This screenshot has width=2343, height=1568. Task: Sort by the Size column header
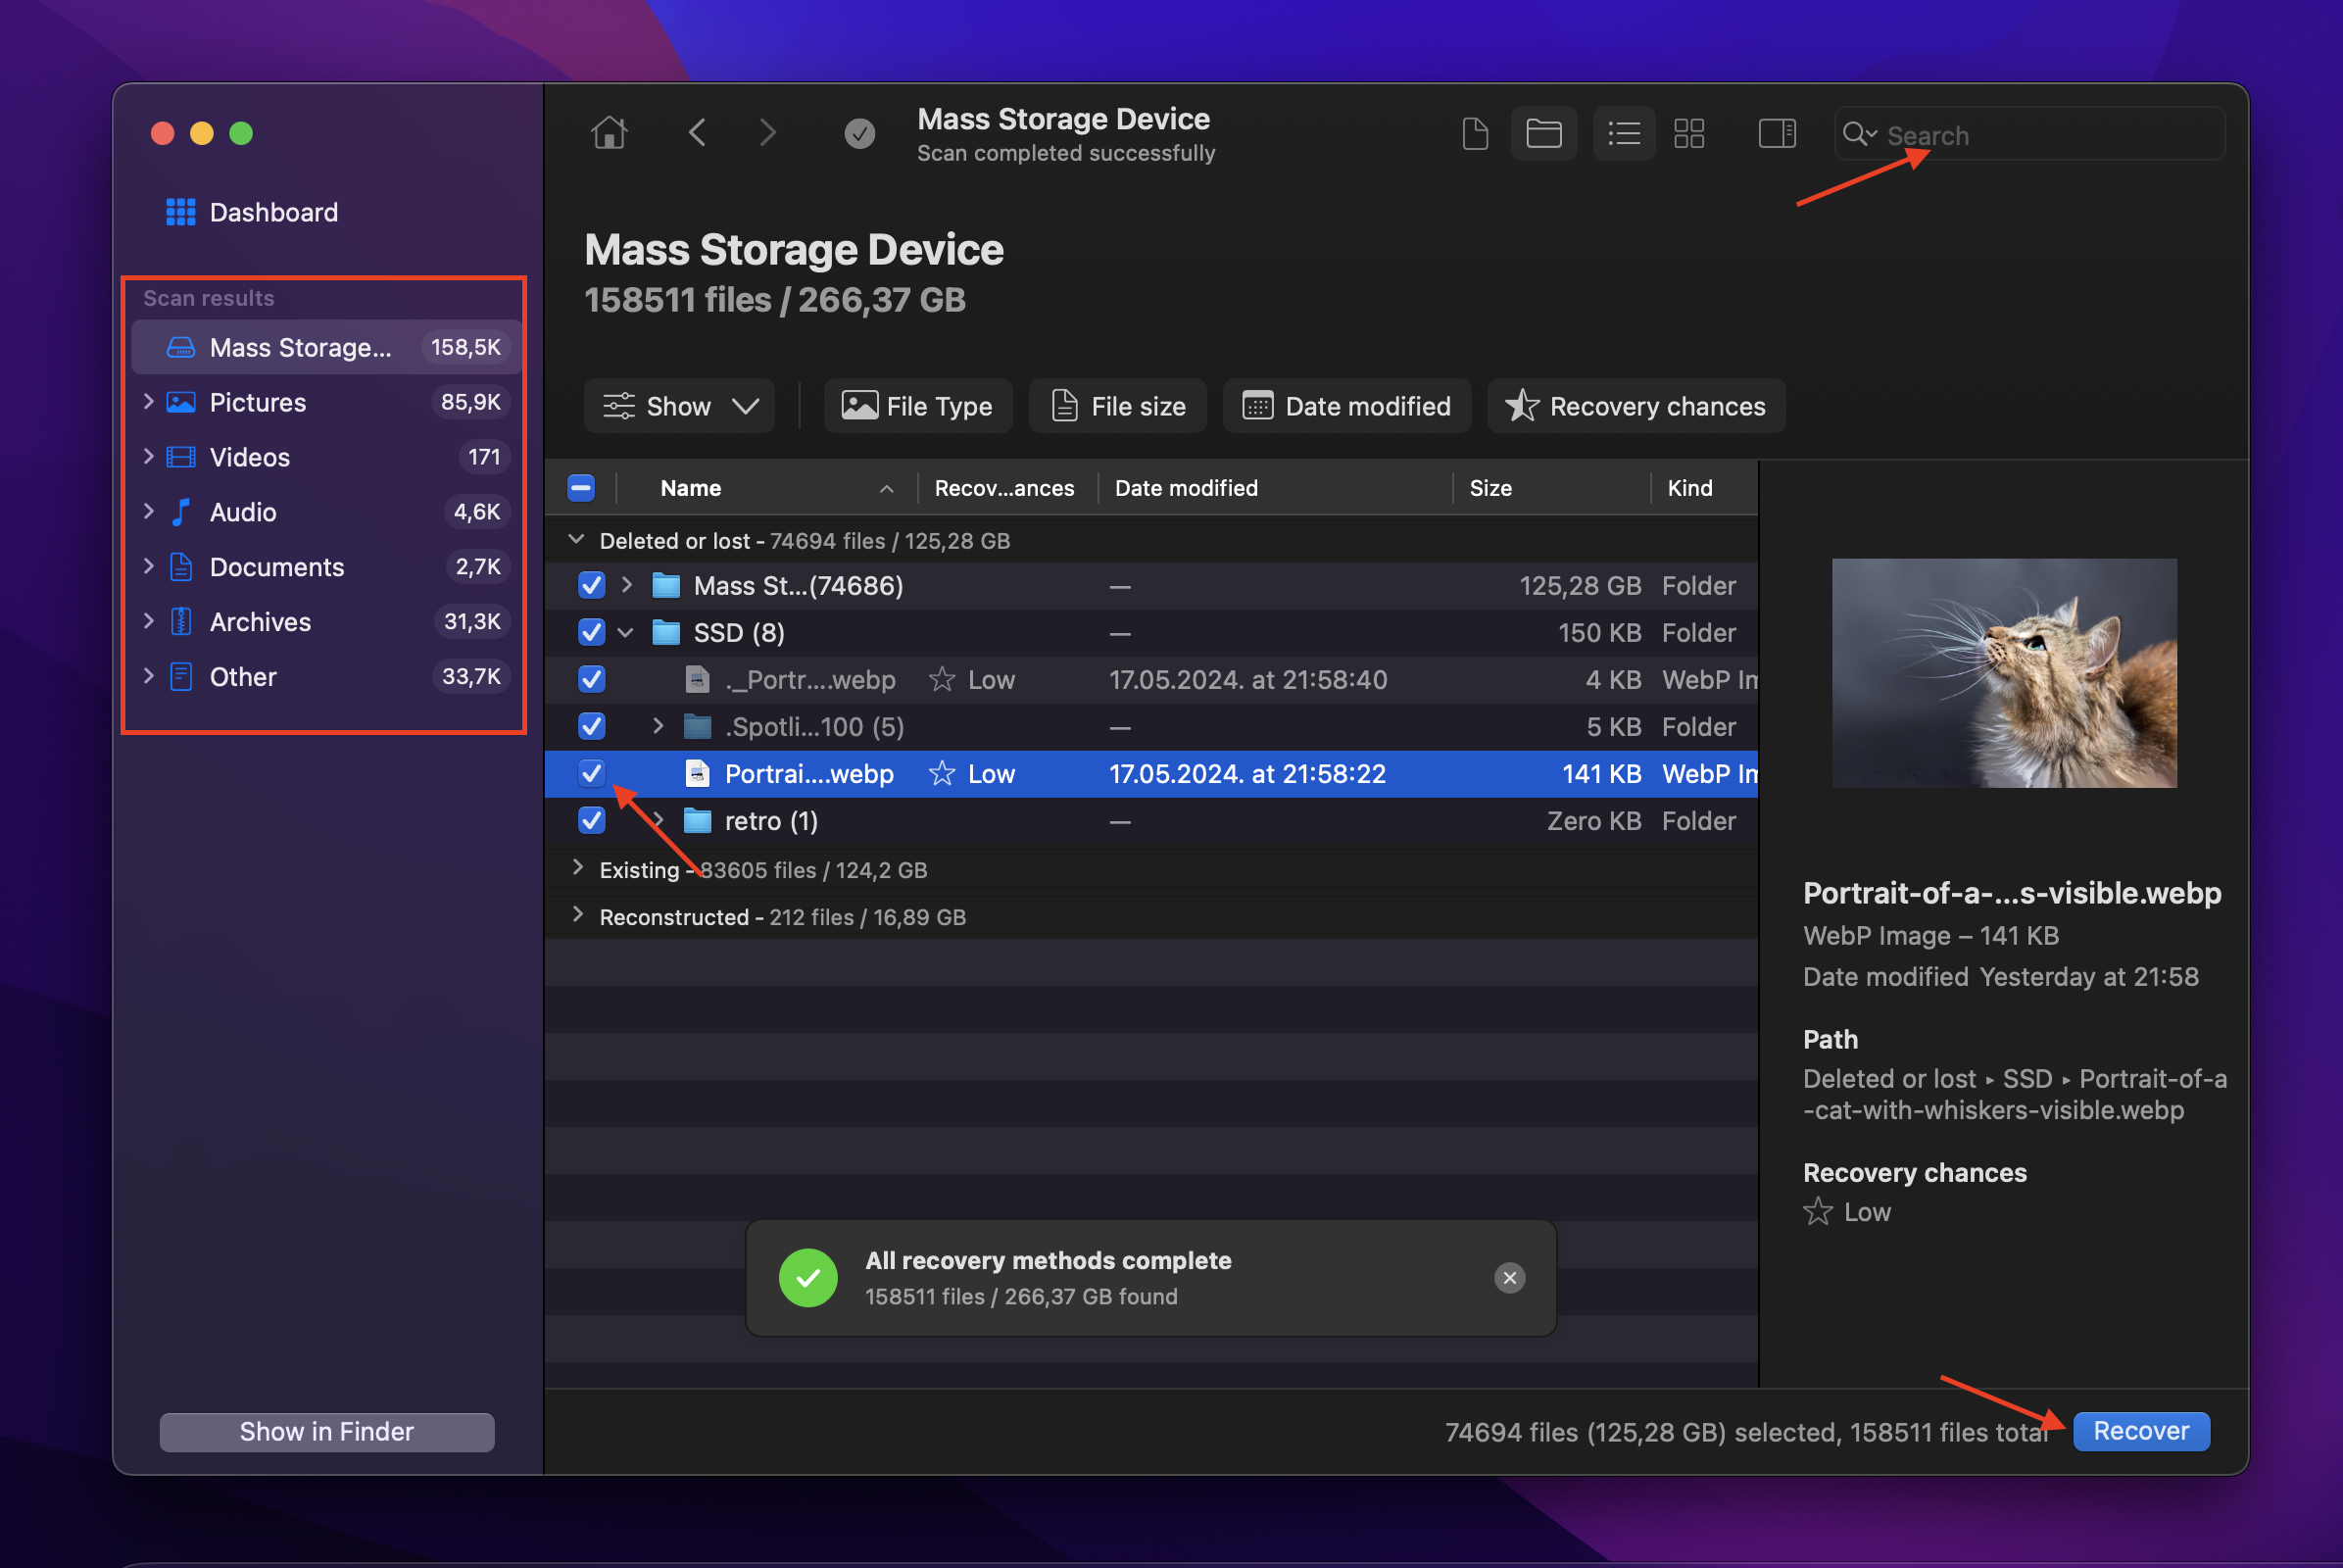click(x=1551, y=488)
